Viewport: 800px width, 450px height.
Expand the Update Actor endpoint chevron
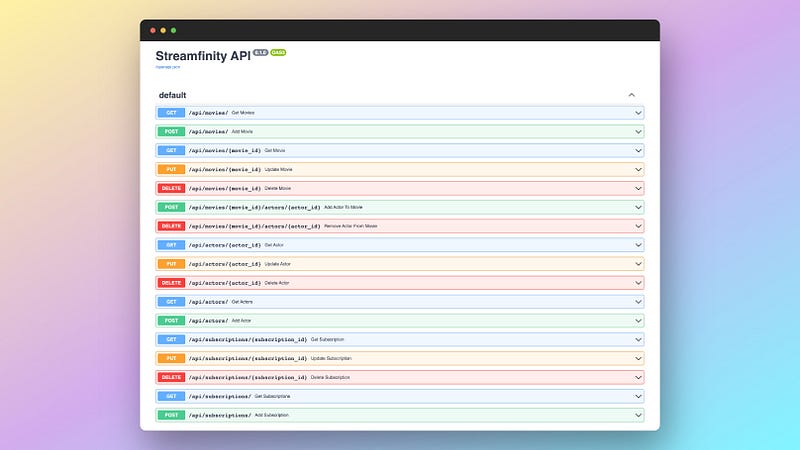tap(638, 264)
